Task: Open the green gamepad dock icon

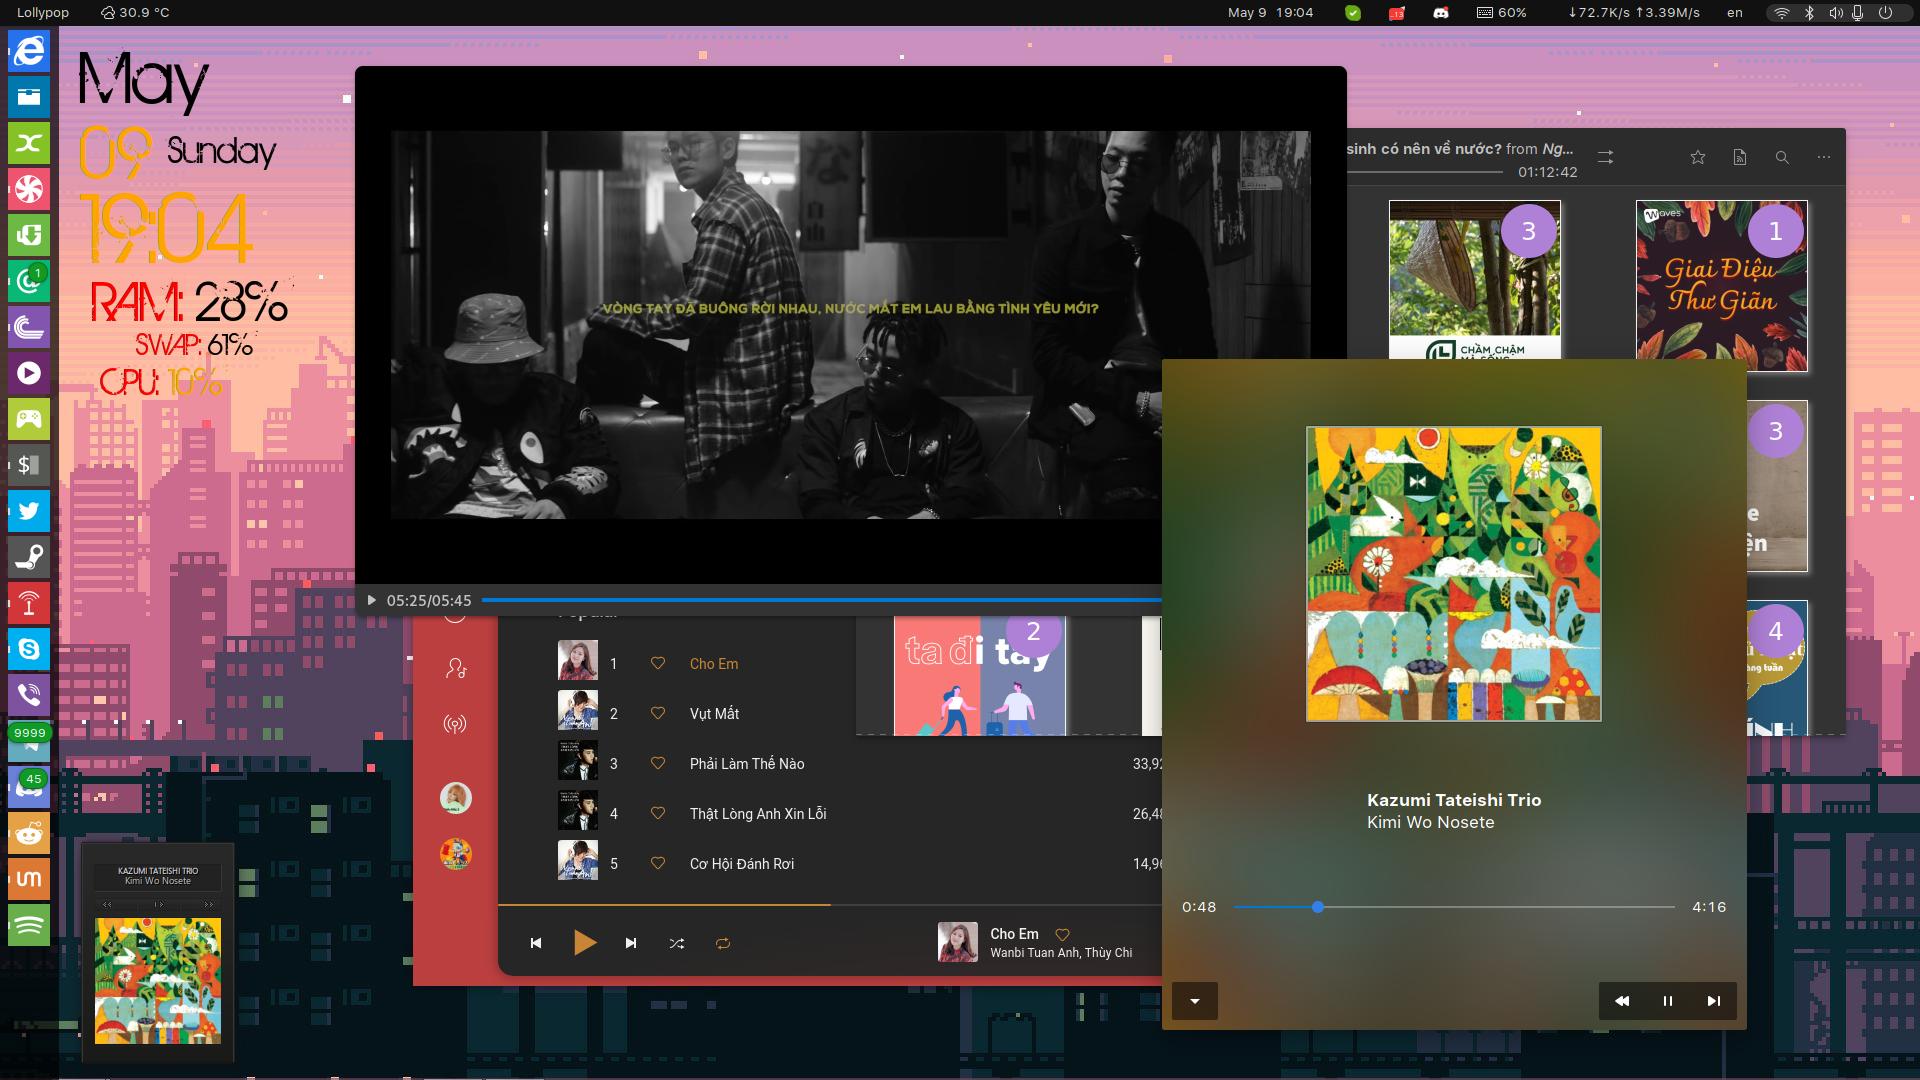Action: point(29,418)
